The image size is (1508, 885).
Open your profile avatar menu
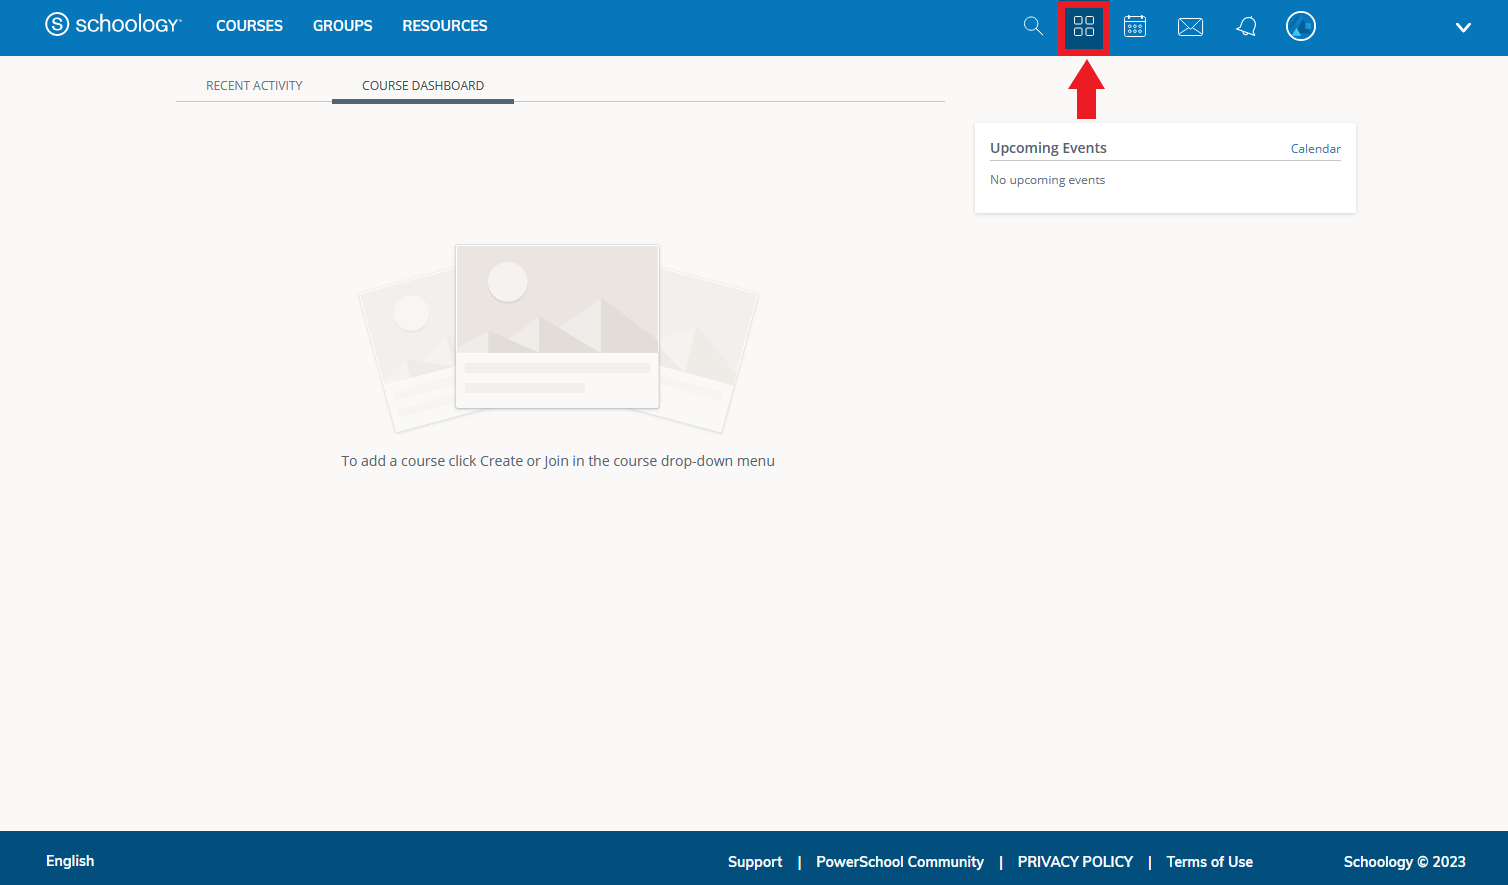click(1301, 26)
